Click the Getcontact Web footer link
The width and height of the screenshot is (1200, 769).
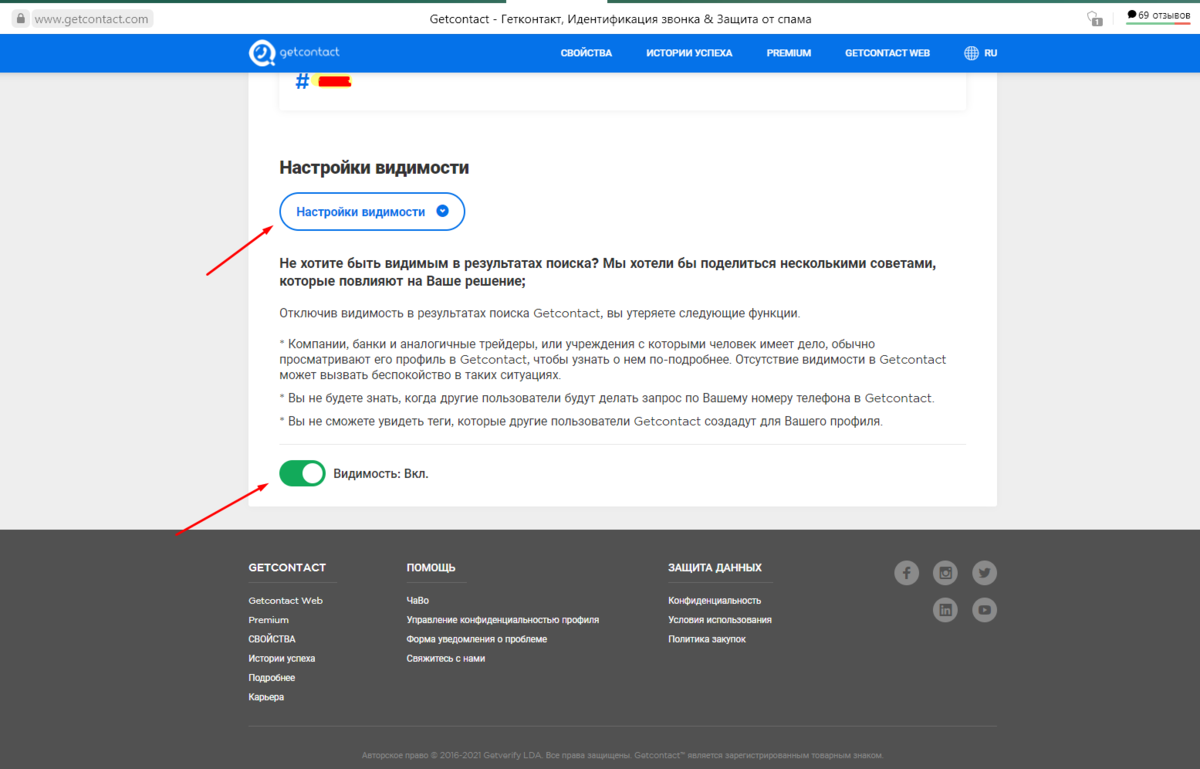click(285, 601)
